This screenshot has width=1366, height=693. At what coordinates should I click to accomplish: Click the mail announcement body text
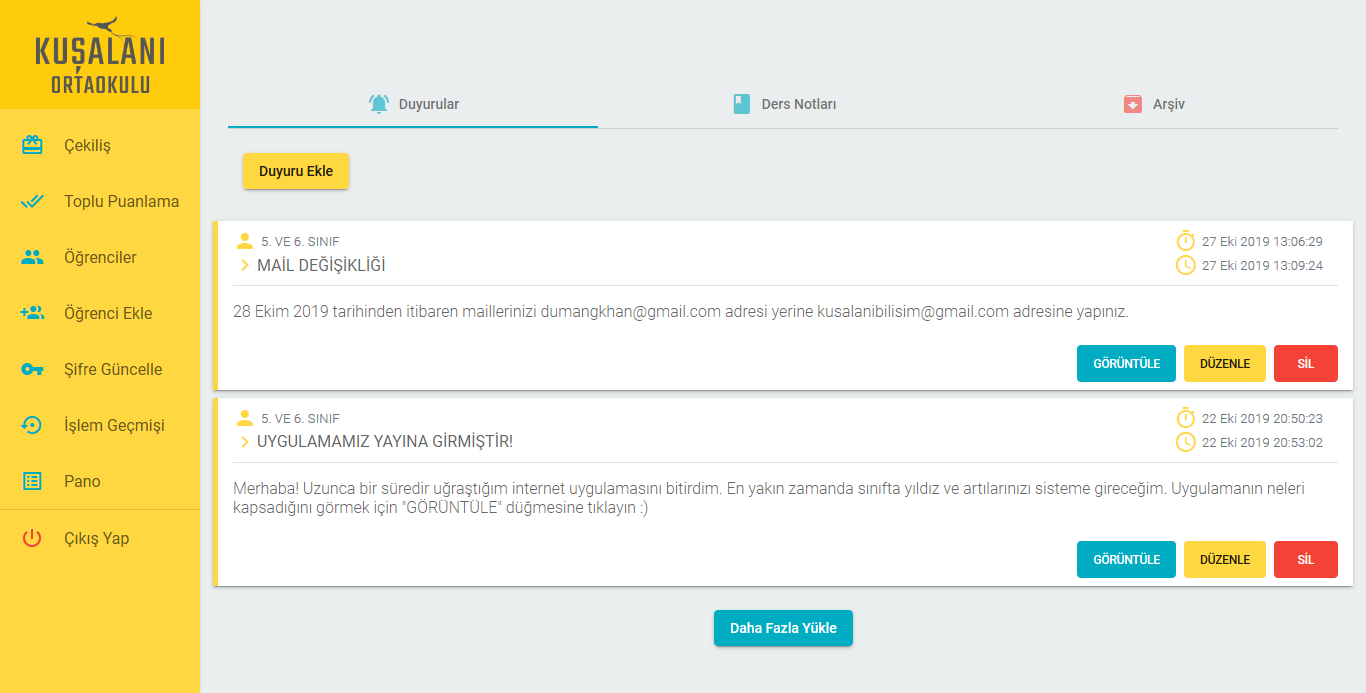(x=680, y=312)
